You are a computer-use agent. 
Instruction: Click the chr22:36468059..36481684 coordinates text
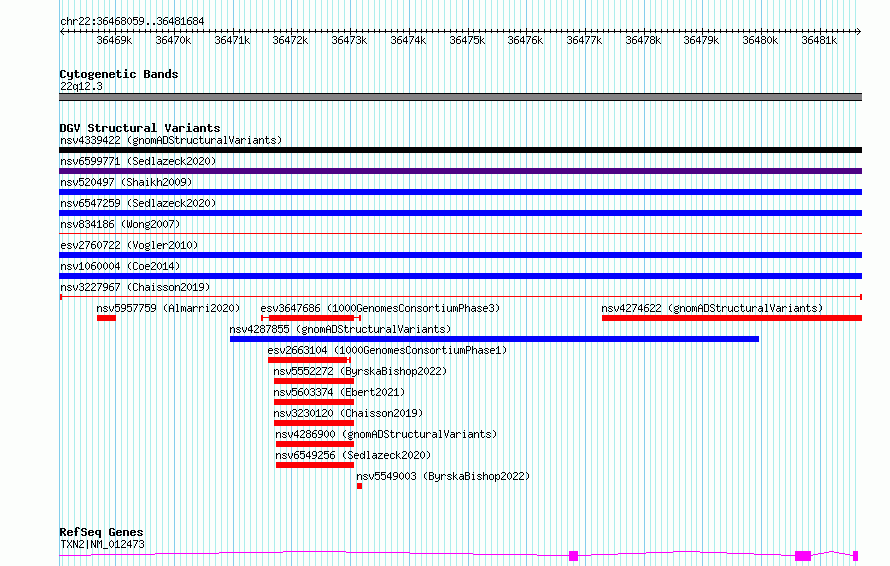(x=132, y=21)
